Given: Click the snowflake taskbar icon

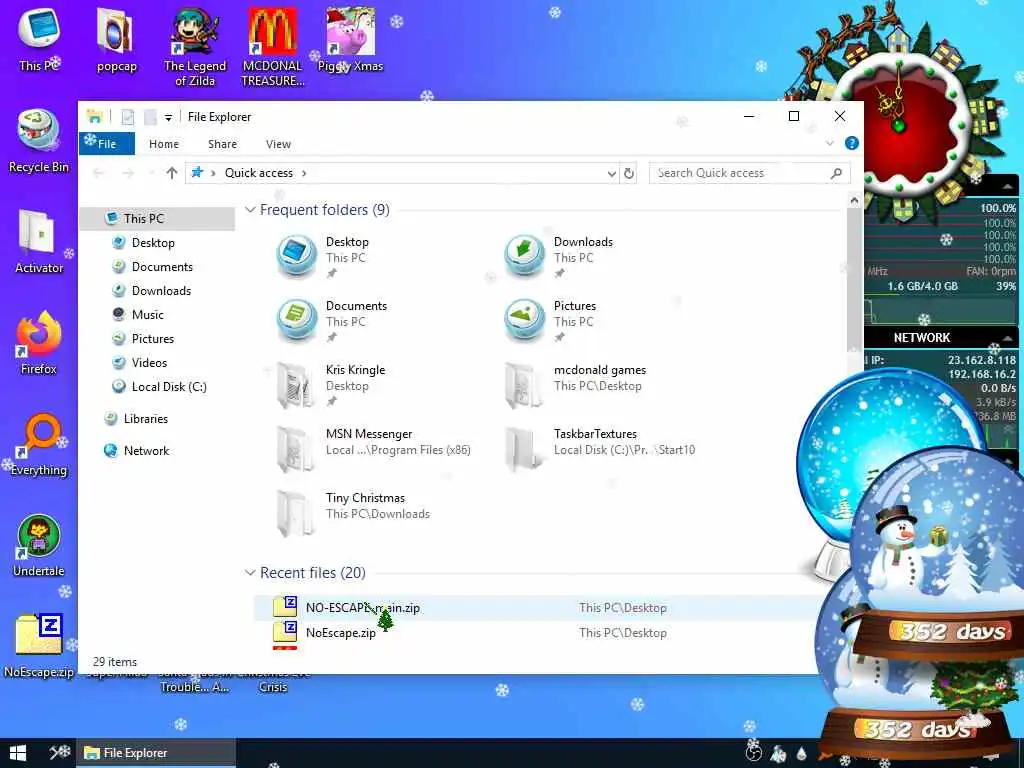Looking at the screenshot, I should coord(59,752).
